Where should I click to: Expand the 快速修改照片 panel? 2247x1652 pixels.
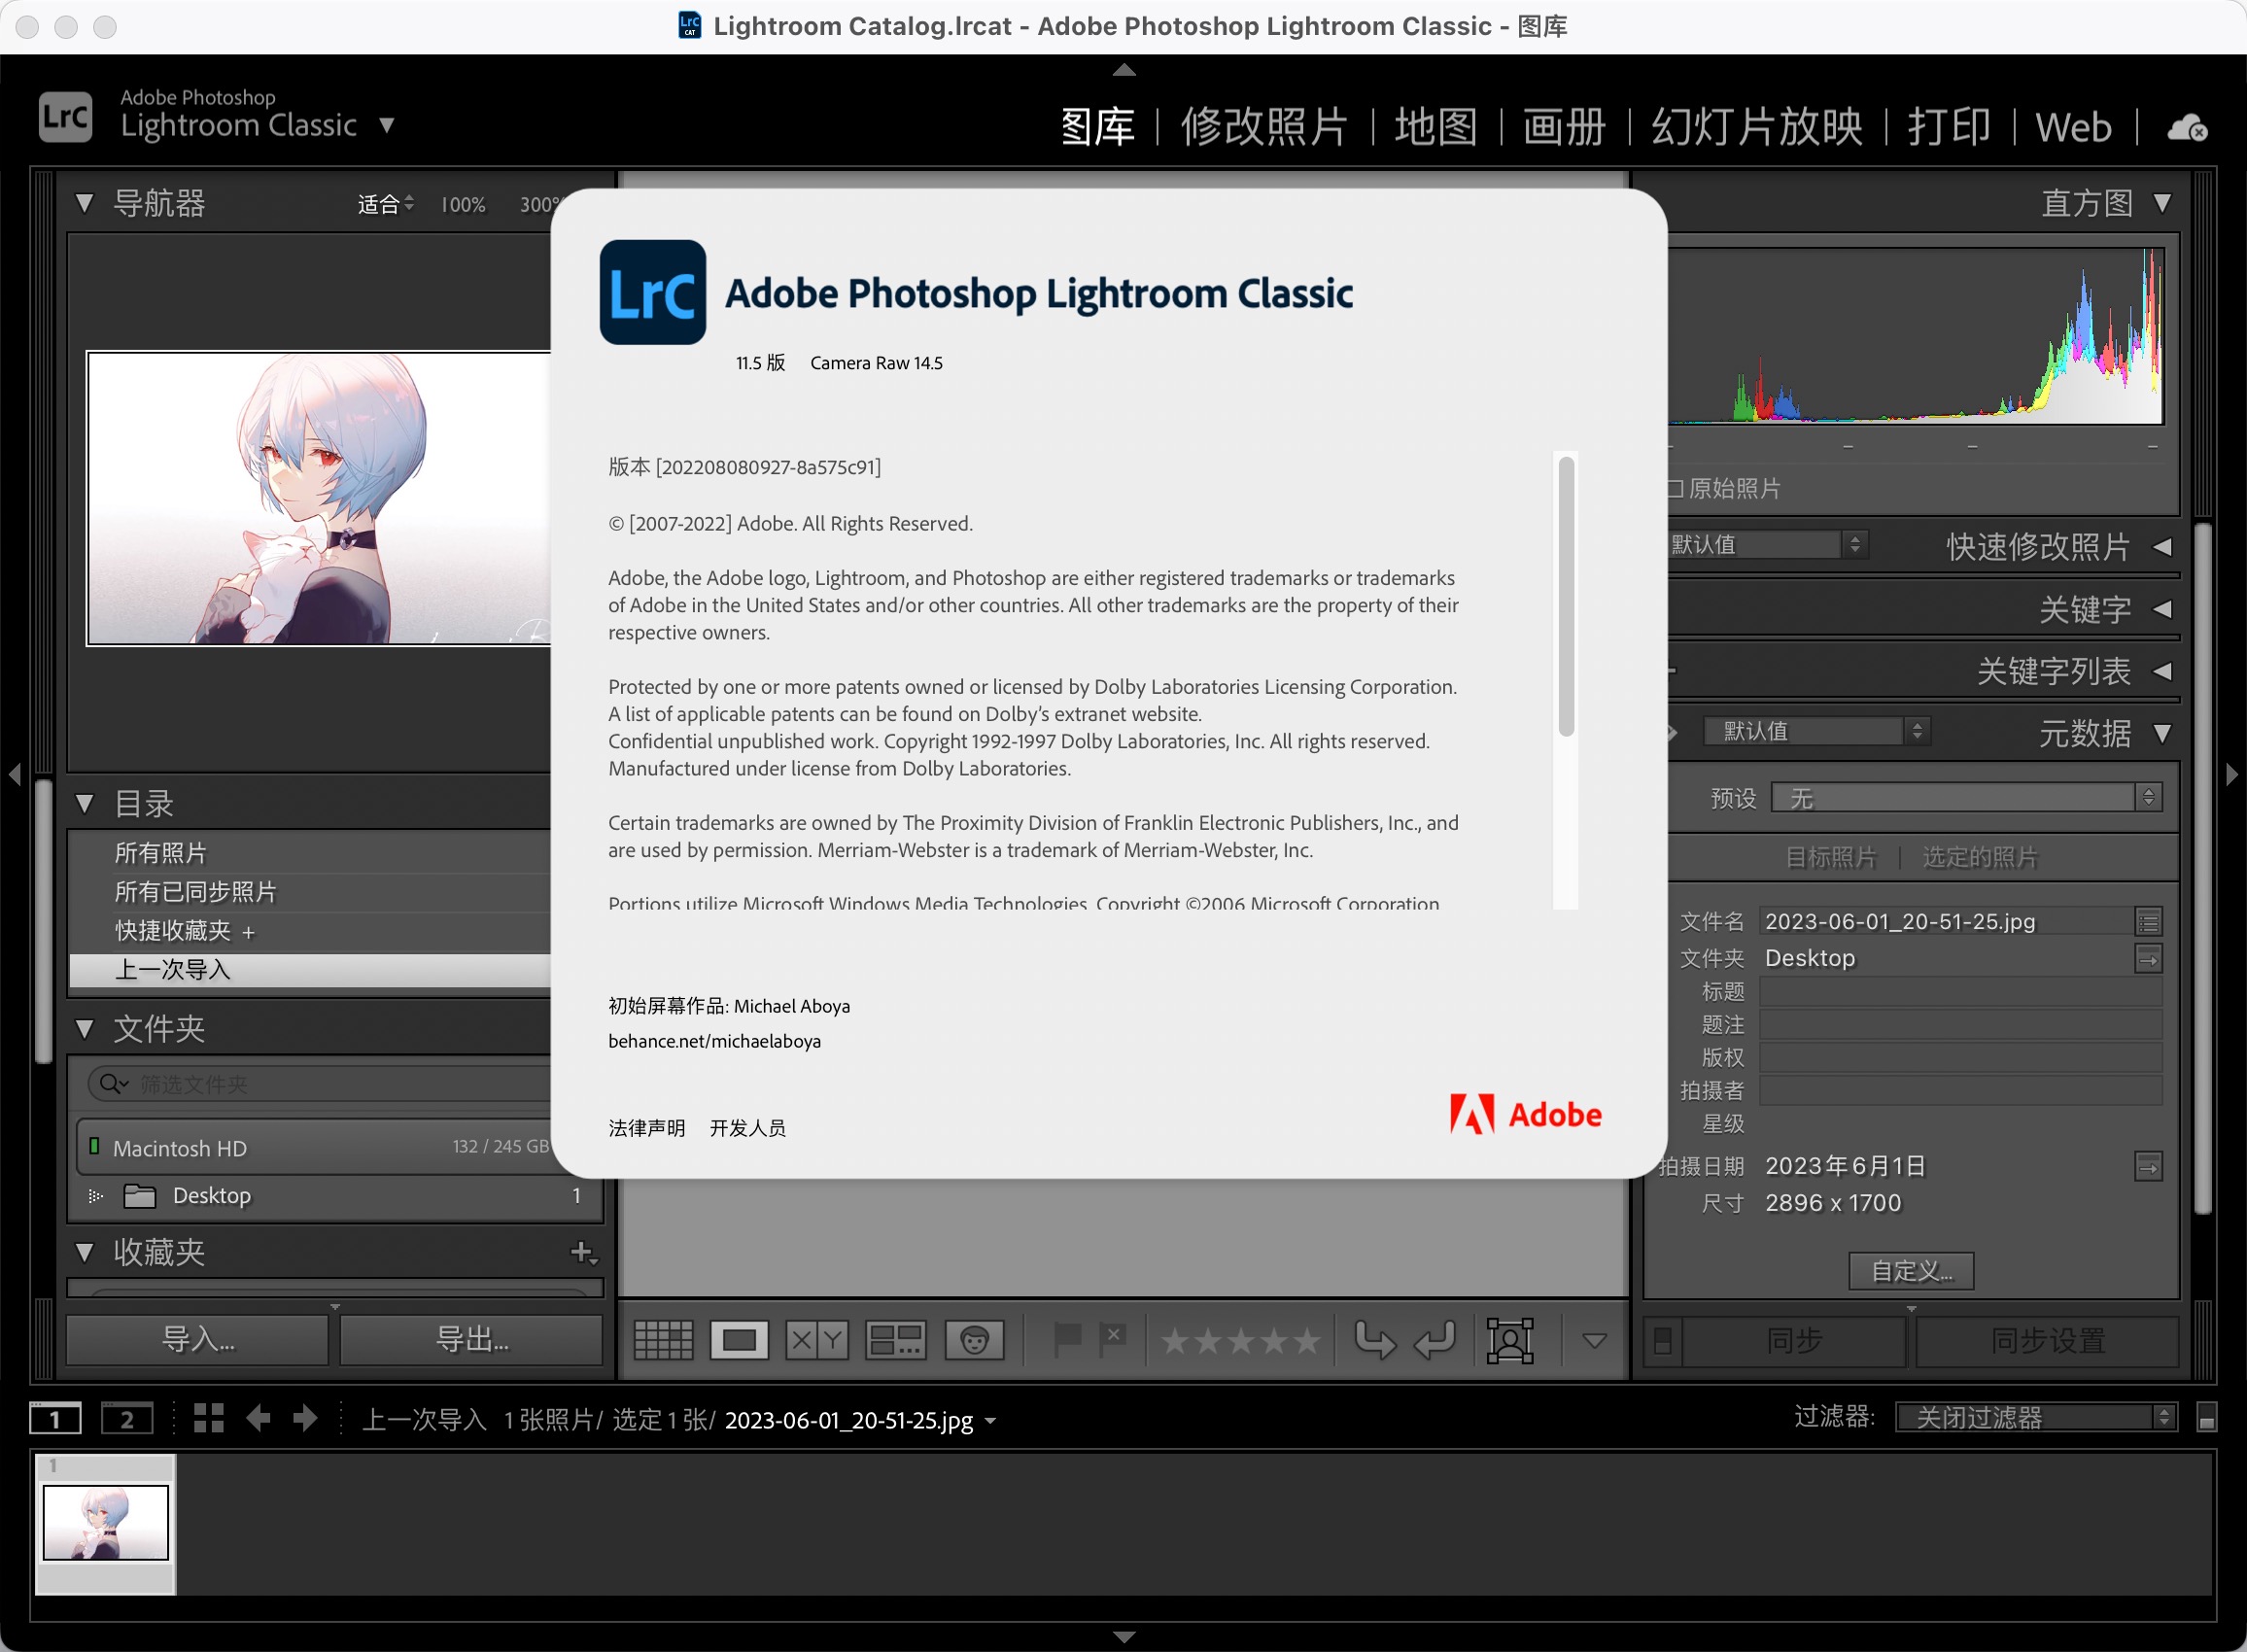2162,547
